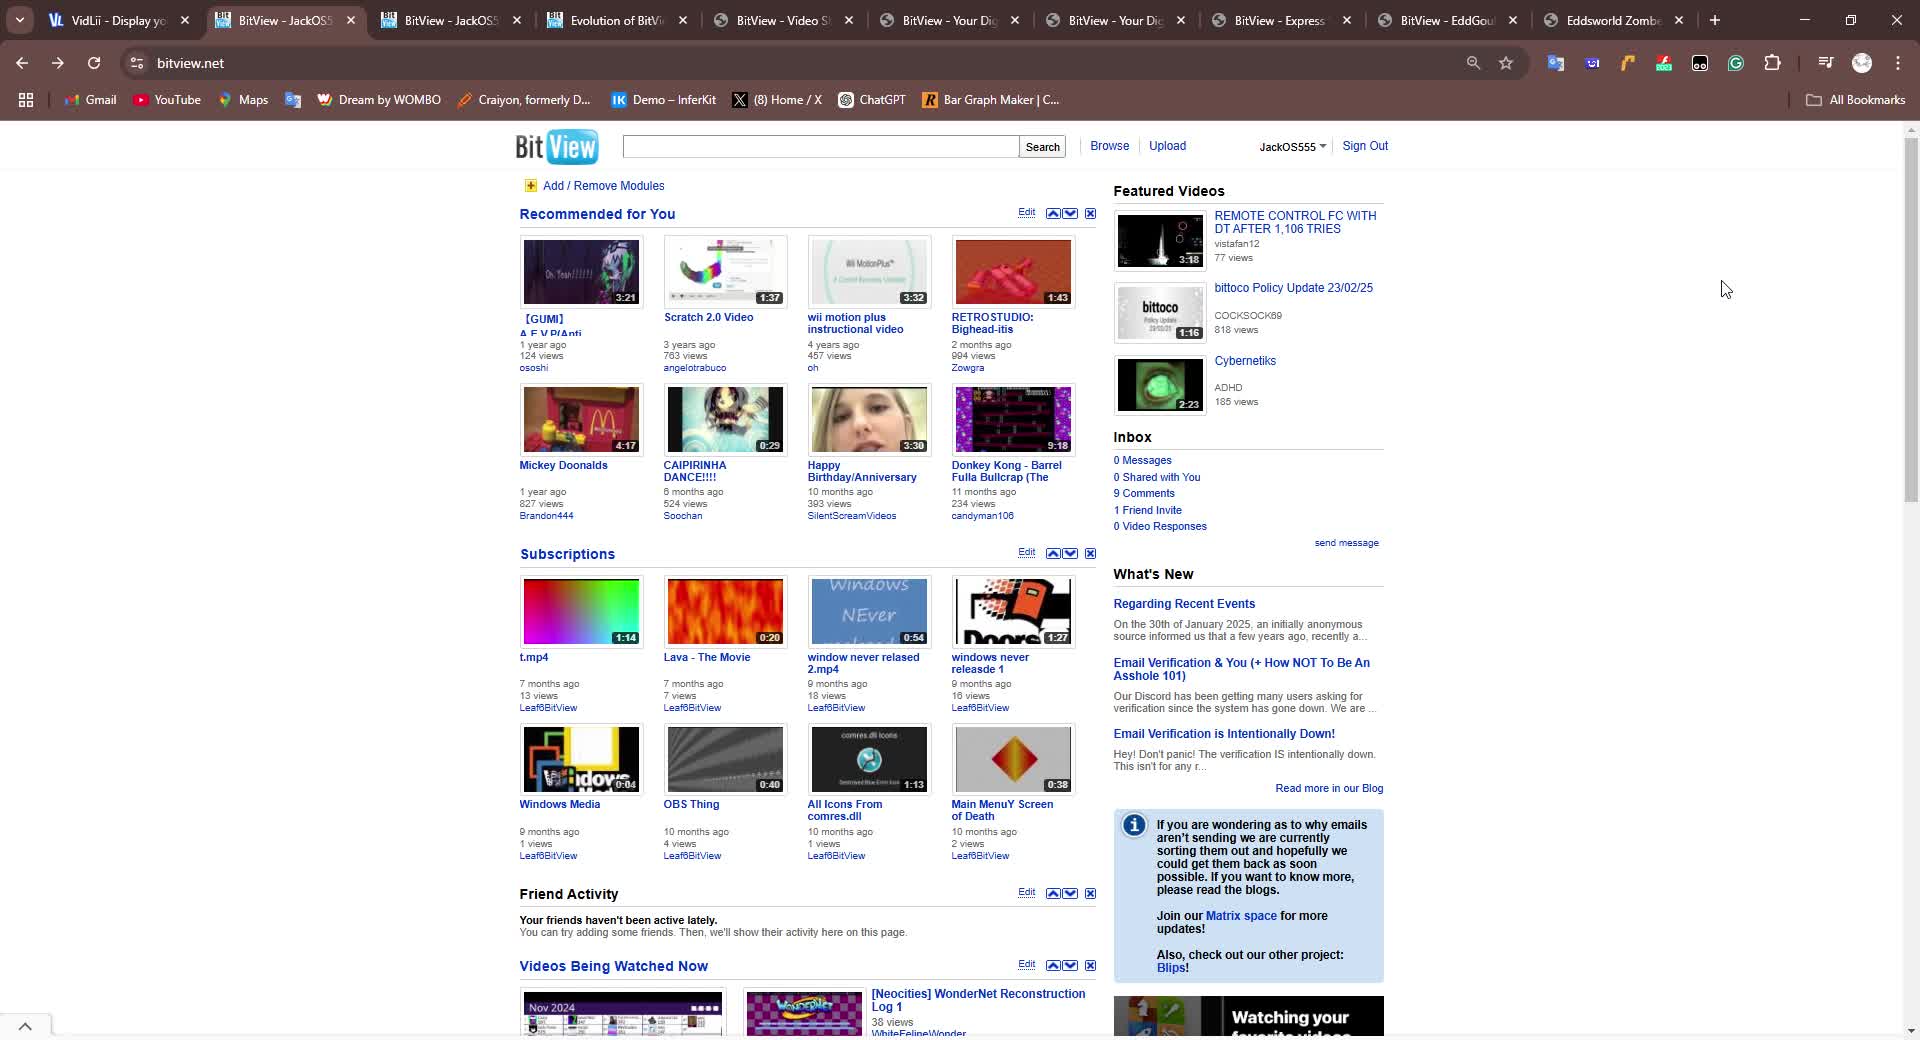Open tab search dropdown arrow
The width and height of the screenshot is (1920, 1040).
click(x=19, y=20)
